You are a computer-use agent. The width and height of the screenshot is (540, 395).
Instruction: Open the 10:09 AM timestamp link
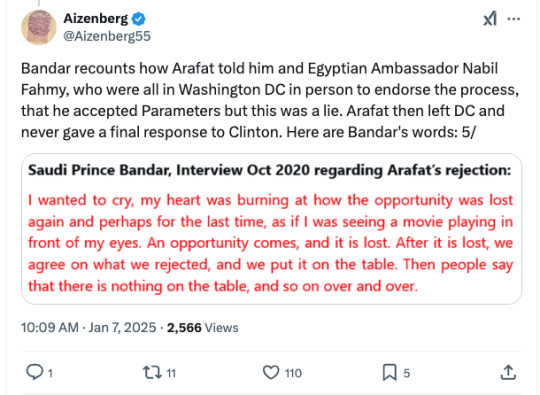89,327
